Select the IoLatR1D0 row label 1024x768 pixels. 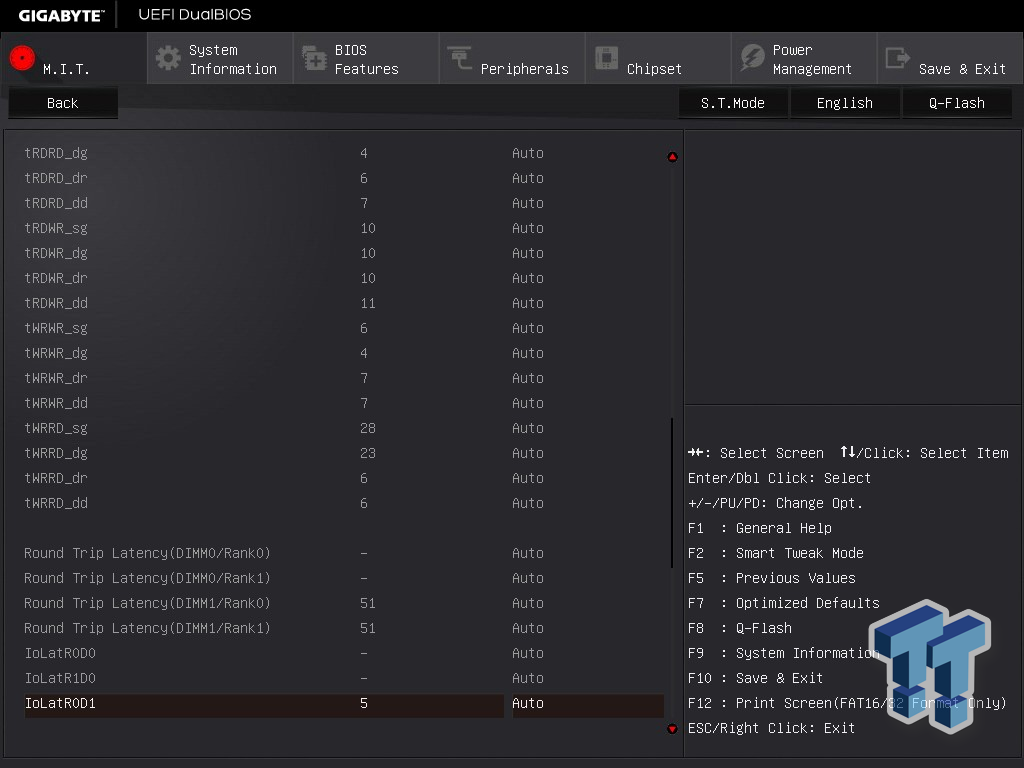[x=60, y=679]
